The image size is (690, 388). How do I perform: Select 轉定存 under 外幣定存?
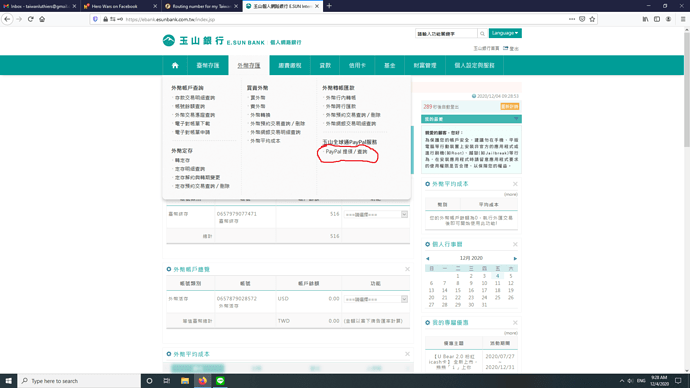pyautogui.click(x=182, y=161)
